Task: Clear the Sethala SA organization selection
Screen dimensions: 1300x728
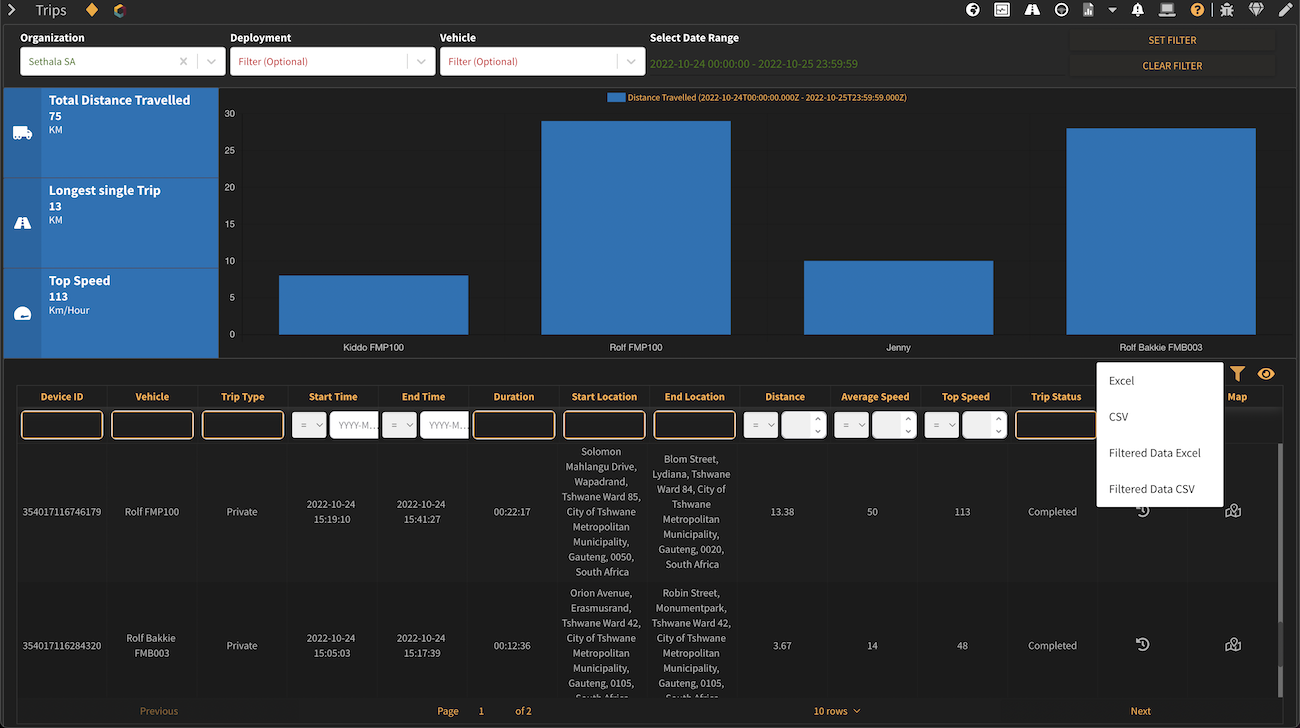Action: tap(183, 62)
